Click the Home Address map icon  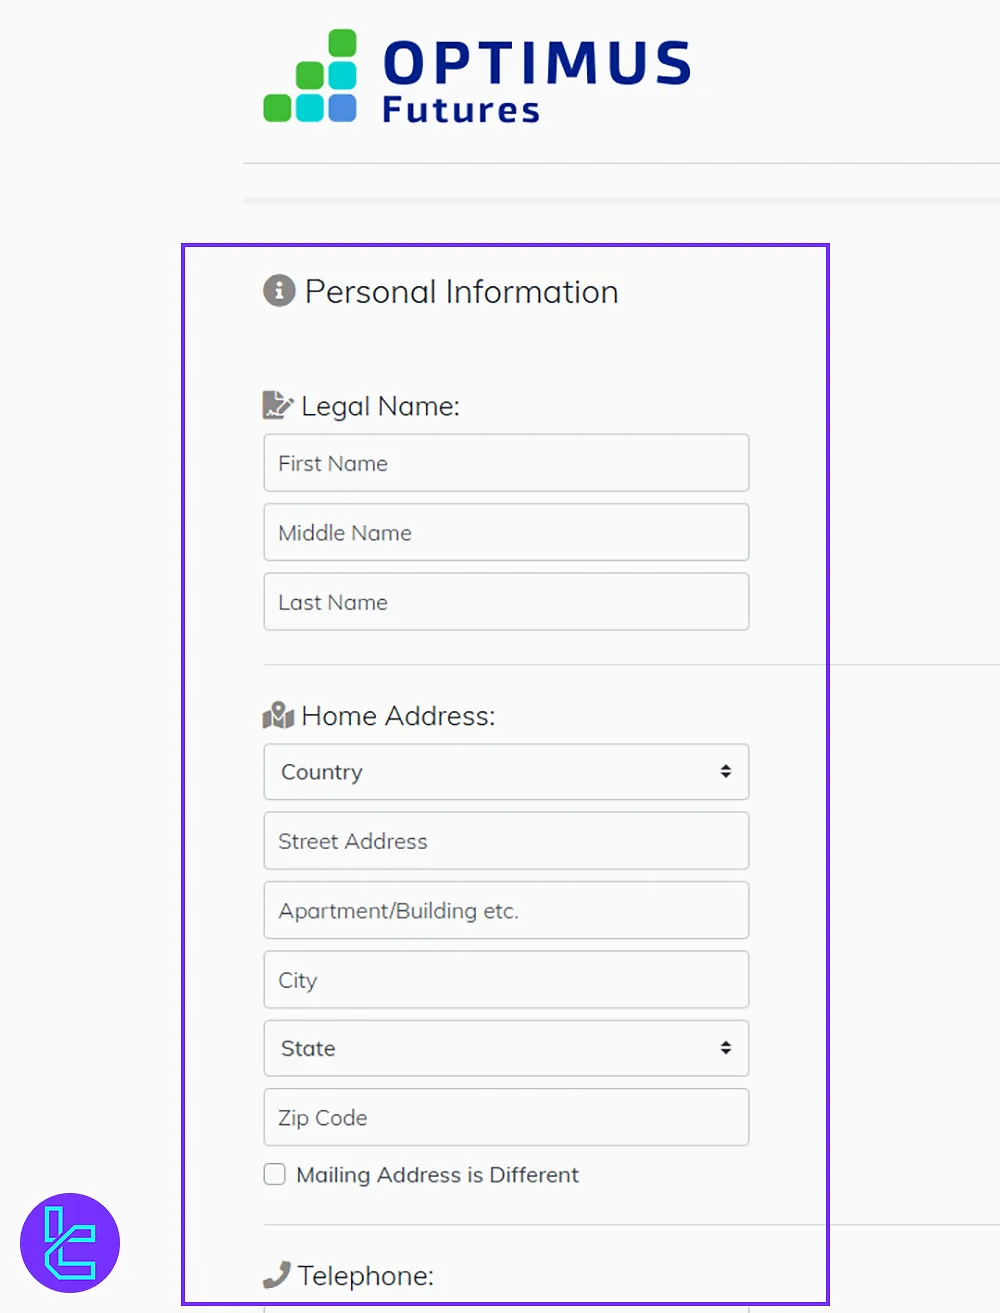click(278, 715)
